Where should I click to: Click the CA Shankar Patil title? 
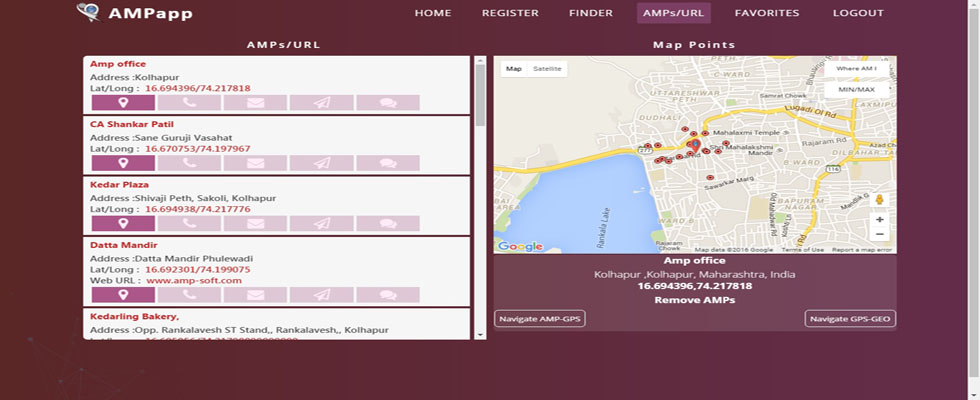click(x=132, y=124)
